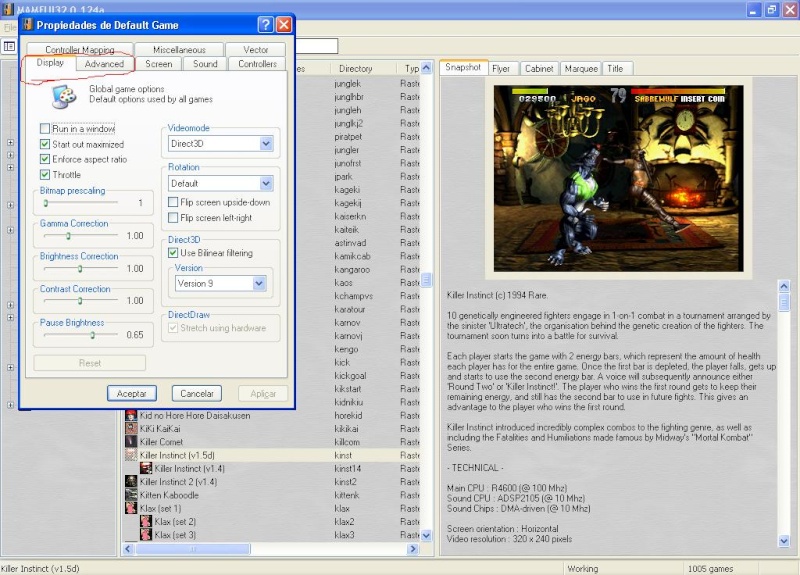Click the Aplicar button
800x575 pixels.
(x=263, y=393)
